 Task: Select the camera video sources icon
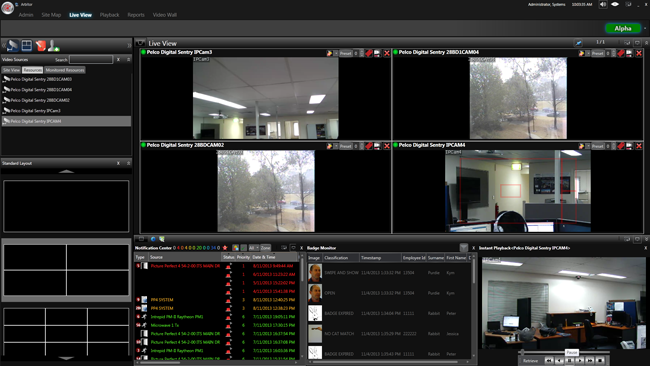click(12, 45)
